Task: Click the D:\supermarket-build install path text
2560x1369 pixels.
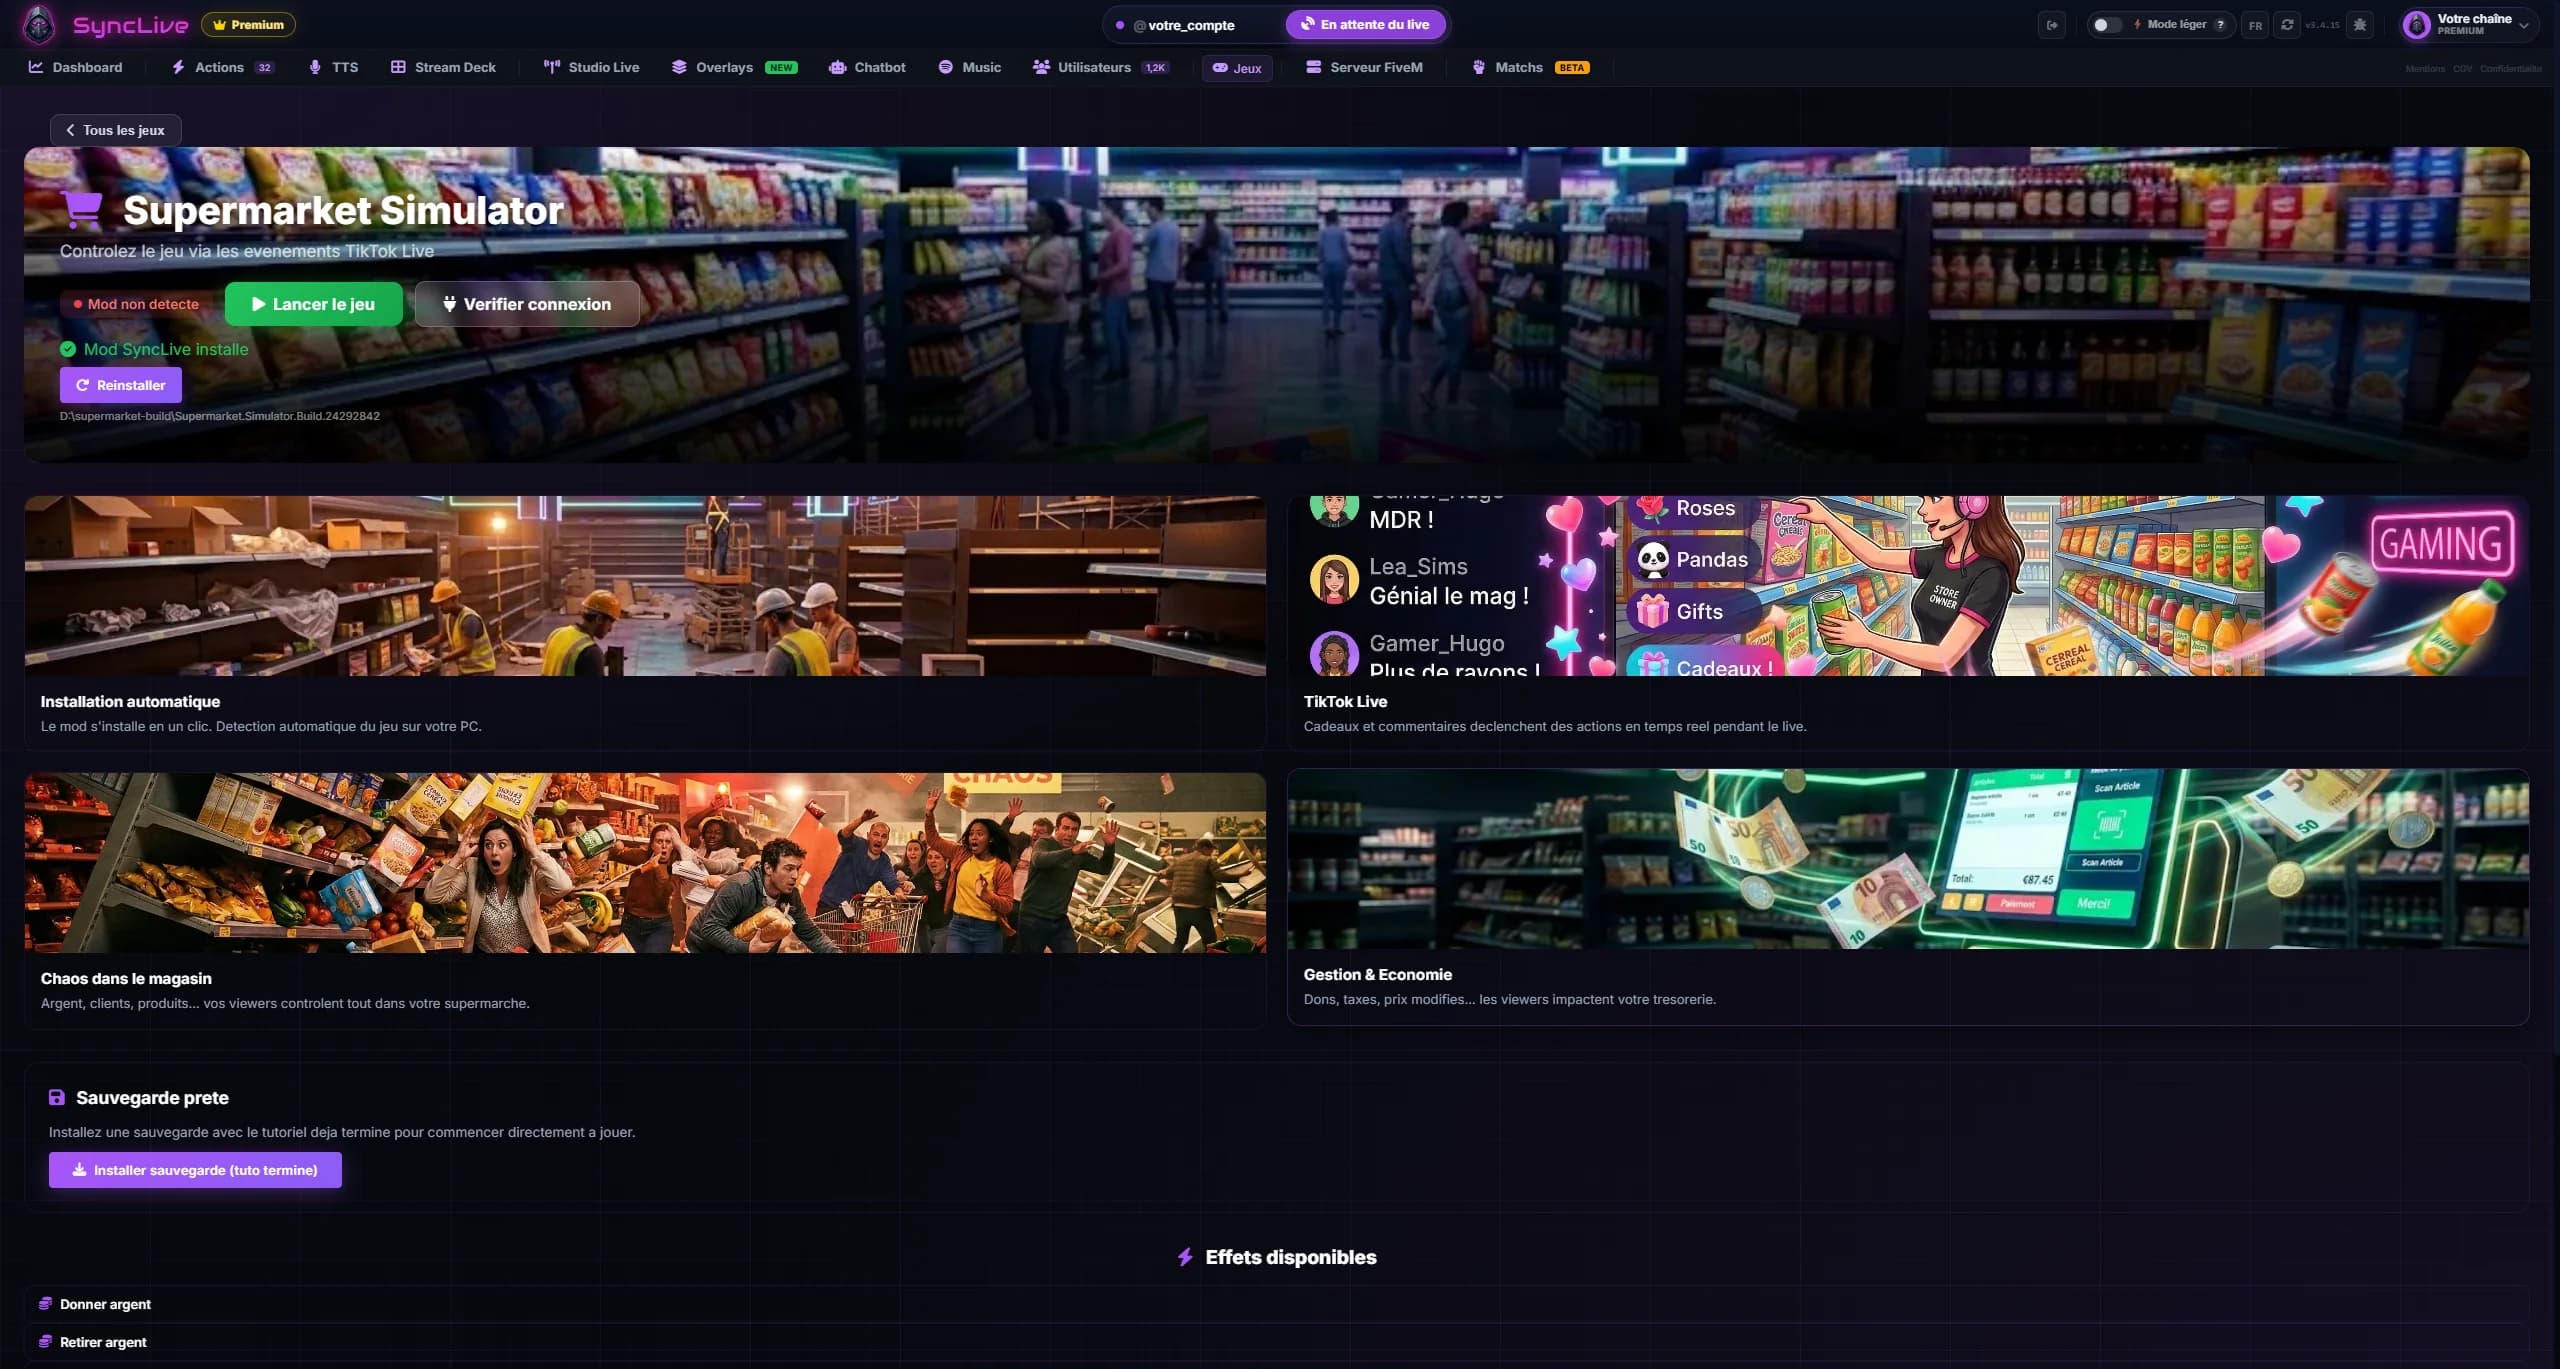Action: pos(220,416)
